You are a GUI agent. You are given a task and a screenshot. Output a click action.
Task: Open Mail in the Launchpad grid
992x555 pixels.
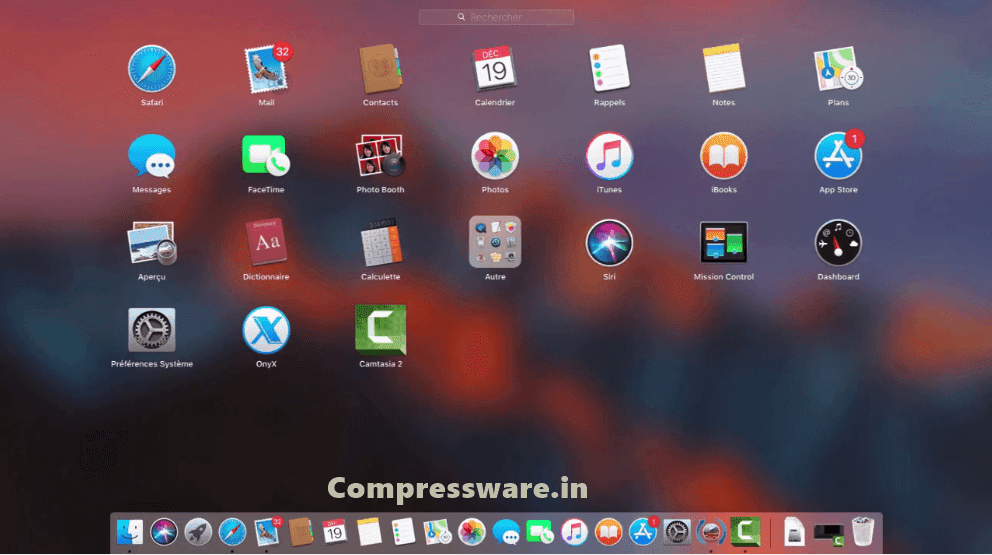(x=266, y=68)
